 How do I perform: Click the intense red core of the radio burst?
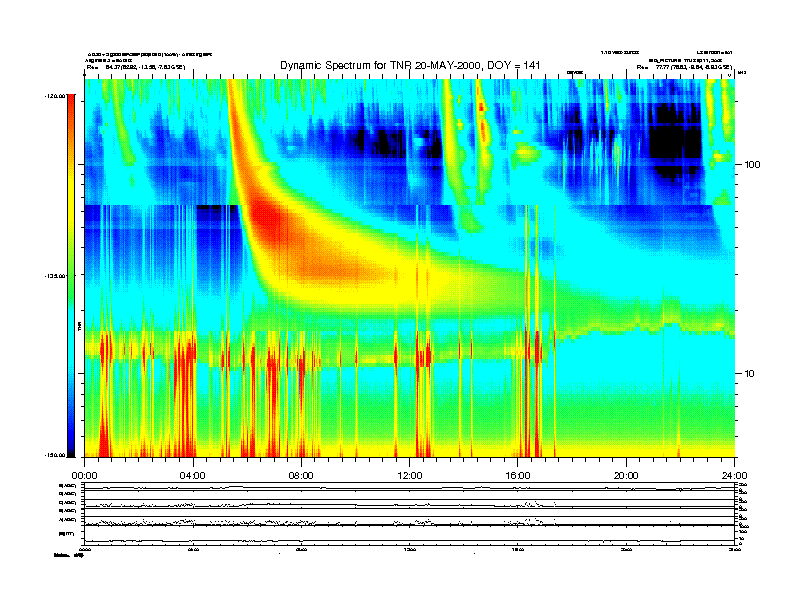click(x=268, y=217)
